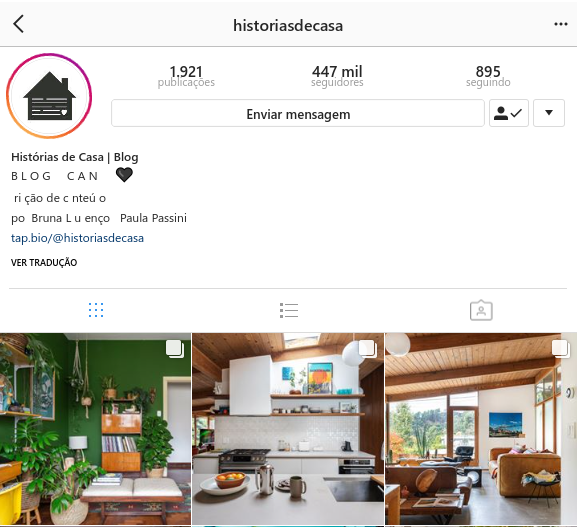Switch to list view tab
The width and height of the screenshot is (577, 527).
pyautogui.click(x=289, y=310)
